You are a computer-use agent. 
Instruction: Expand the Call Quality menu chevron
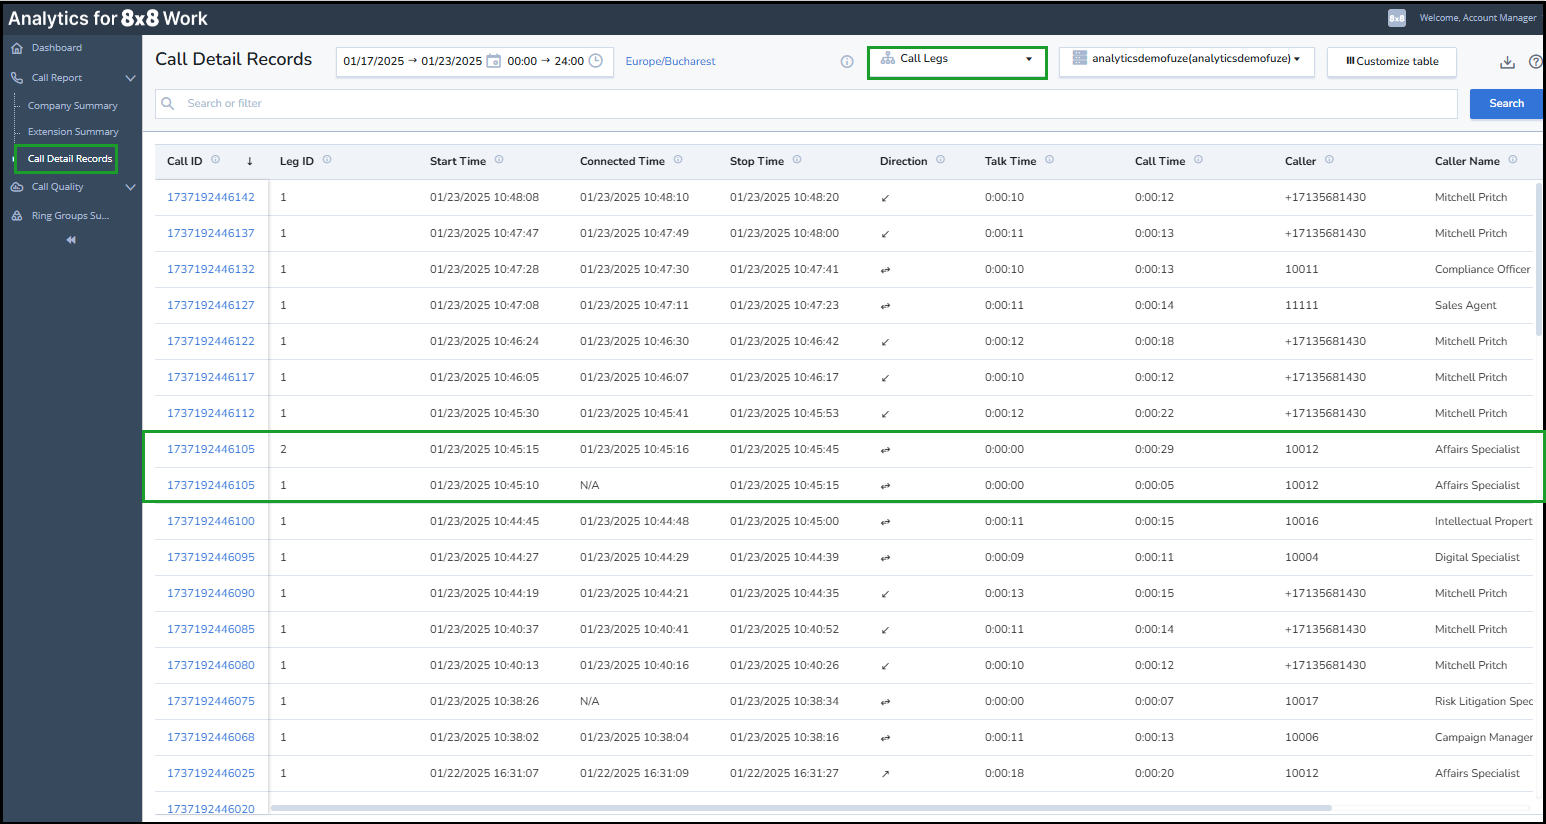click(130, 187)
